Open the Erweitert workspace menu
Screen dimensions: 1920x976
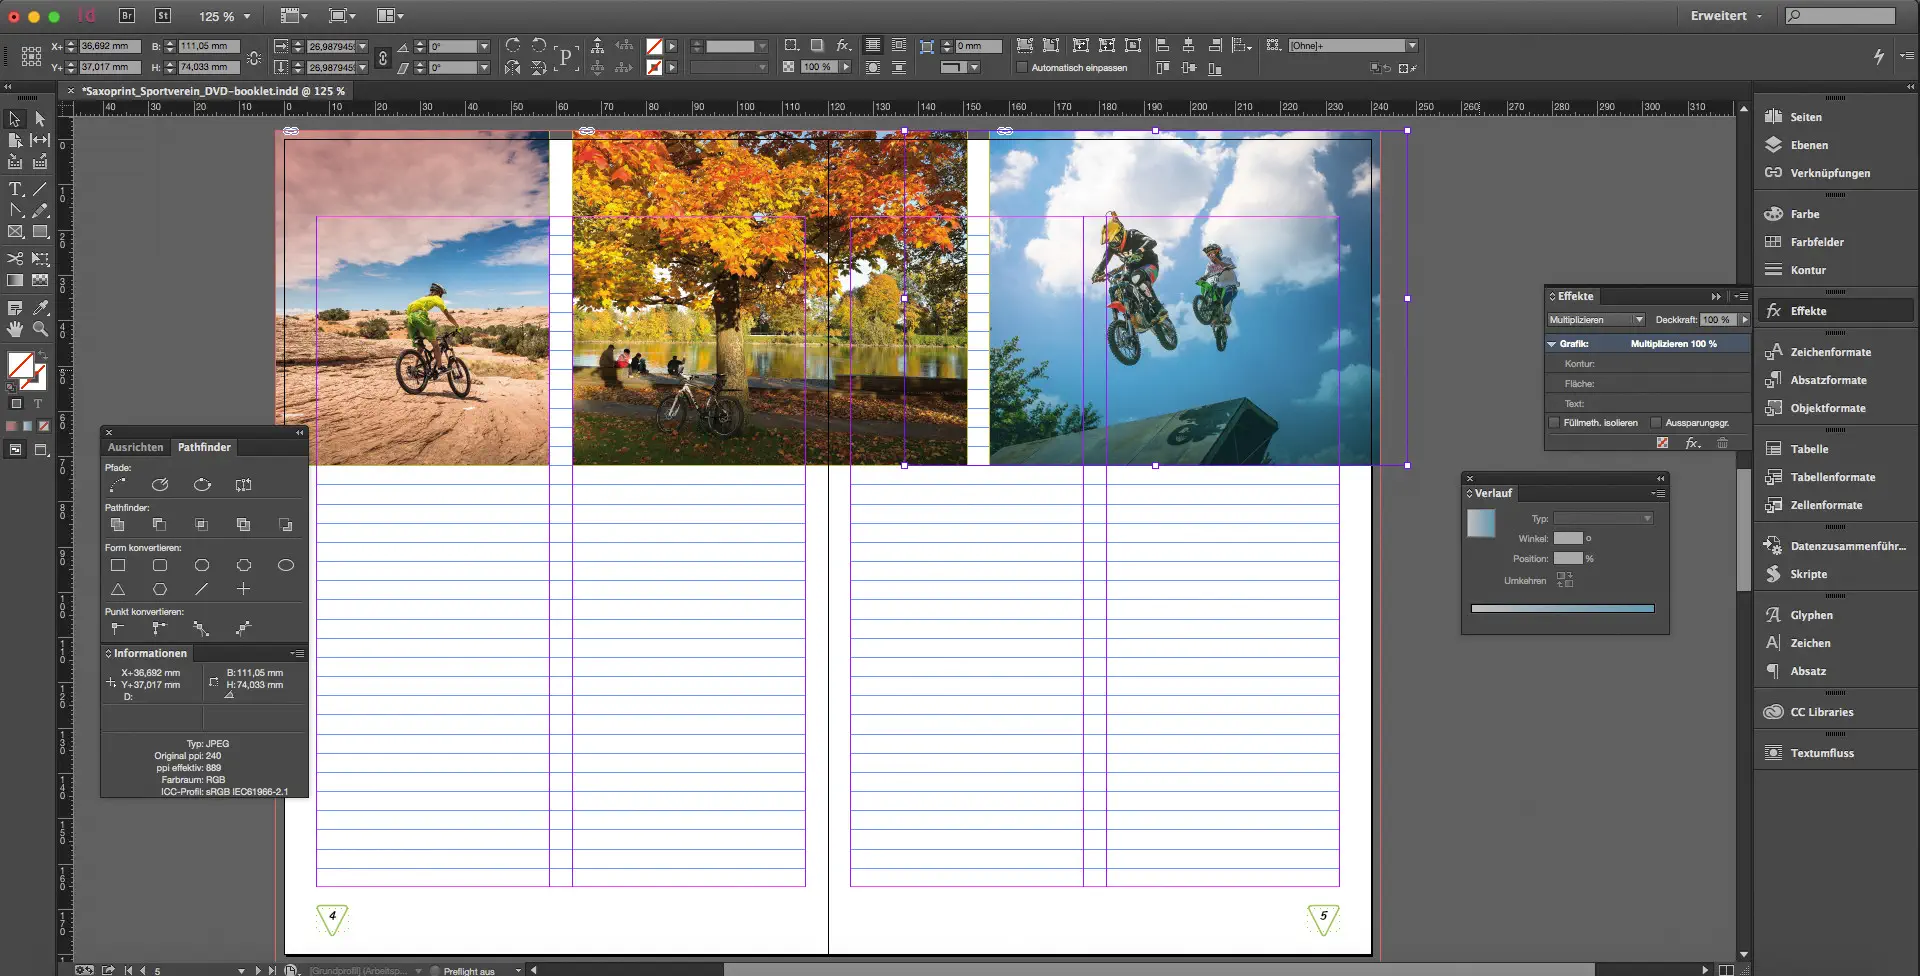pyautogui.click(x=1726, y=16)
